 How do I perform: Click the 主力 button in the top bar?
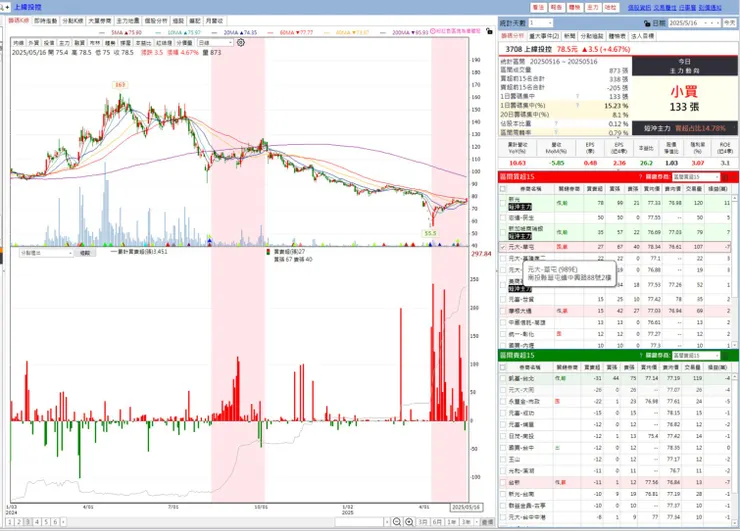592,7
